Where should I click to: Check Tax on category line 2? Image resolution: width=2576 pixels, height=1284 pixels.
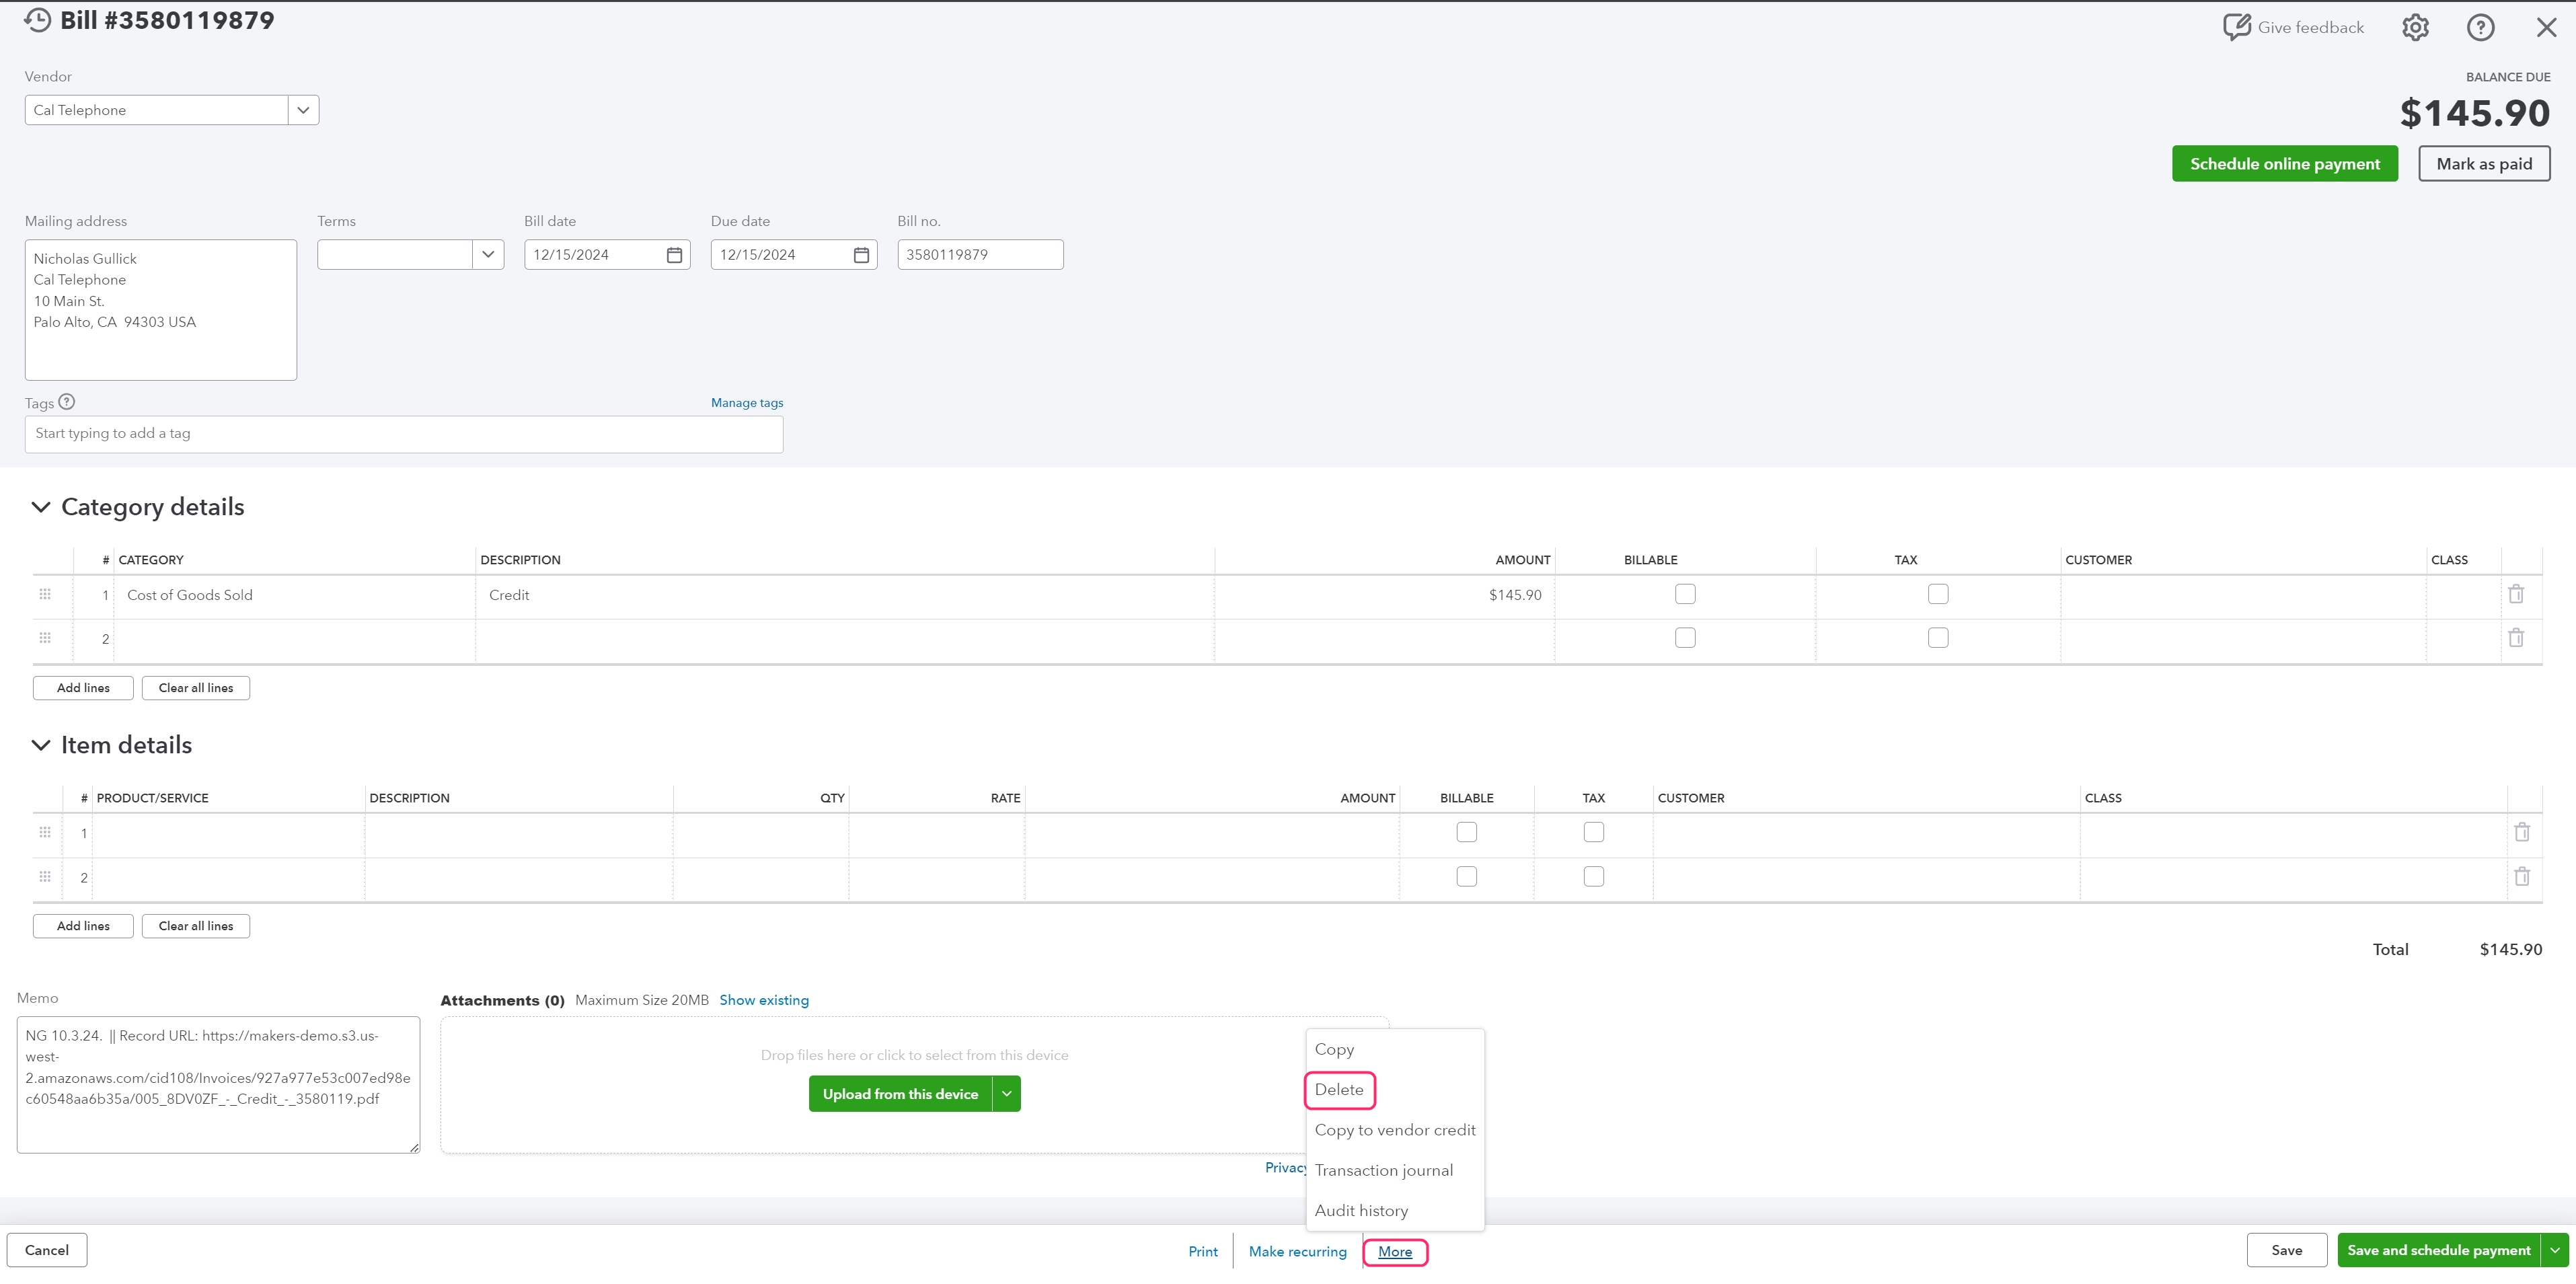1938,638
